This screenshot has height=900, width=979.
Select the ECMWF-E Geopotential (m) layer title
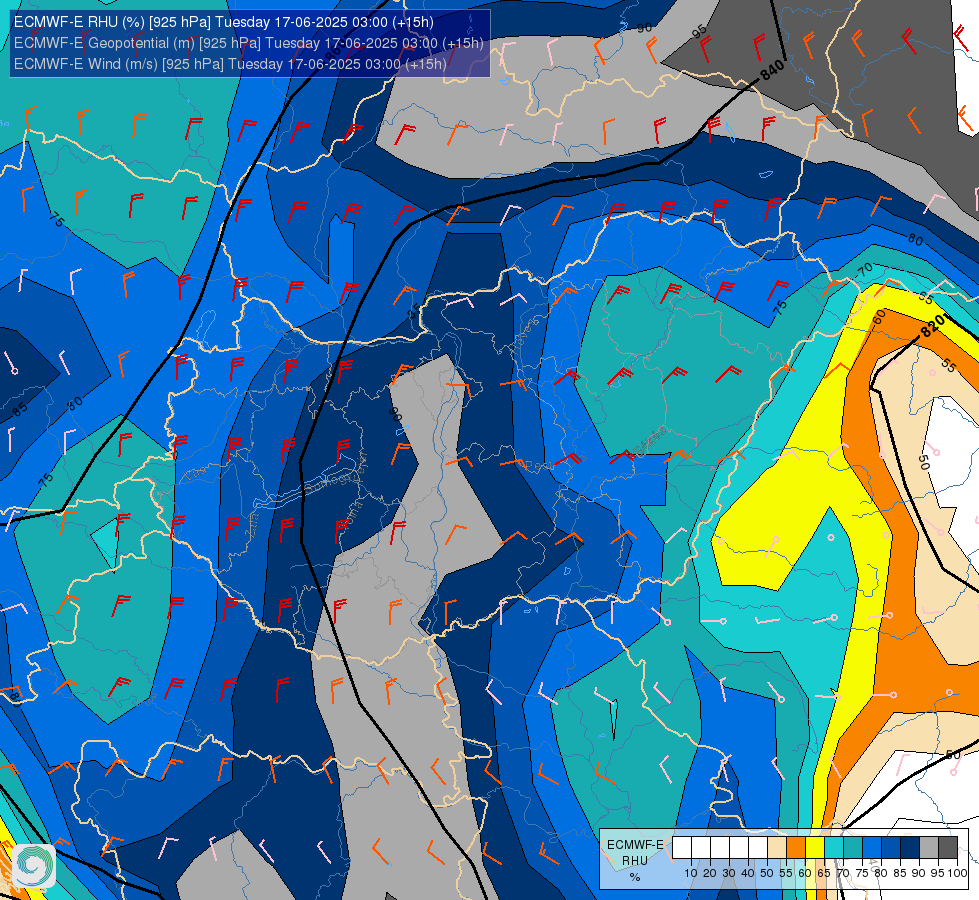(x=248, y=43)
